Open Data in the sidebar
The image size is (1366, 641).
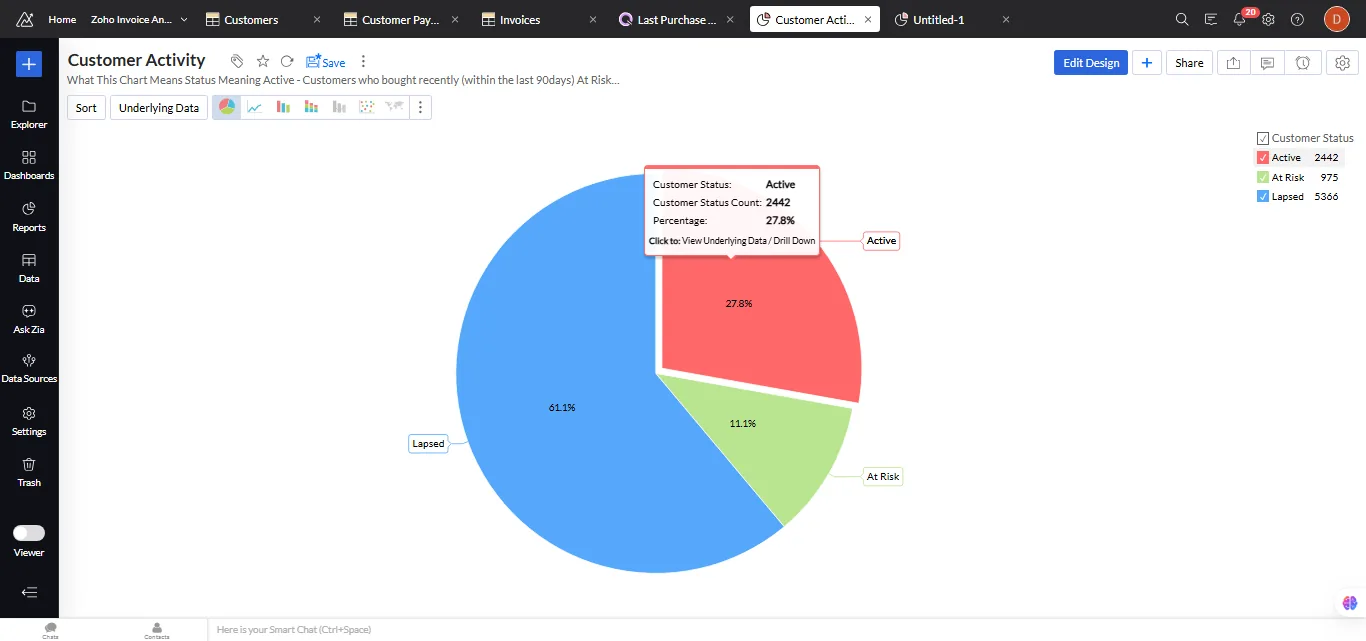coord(29,268)
